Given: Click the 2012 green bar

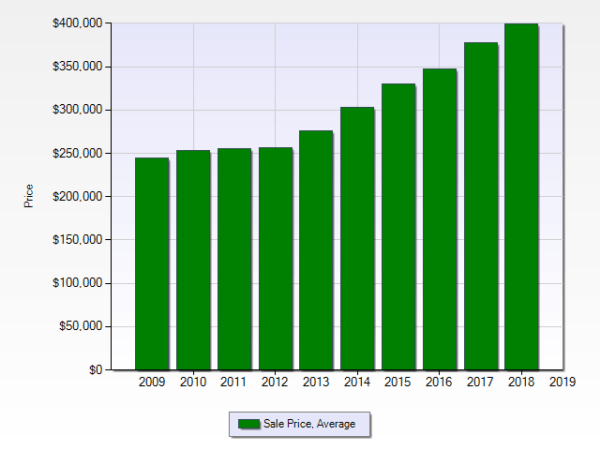Looking at the screenshot, I should click(276, 259).
